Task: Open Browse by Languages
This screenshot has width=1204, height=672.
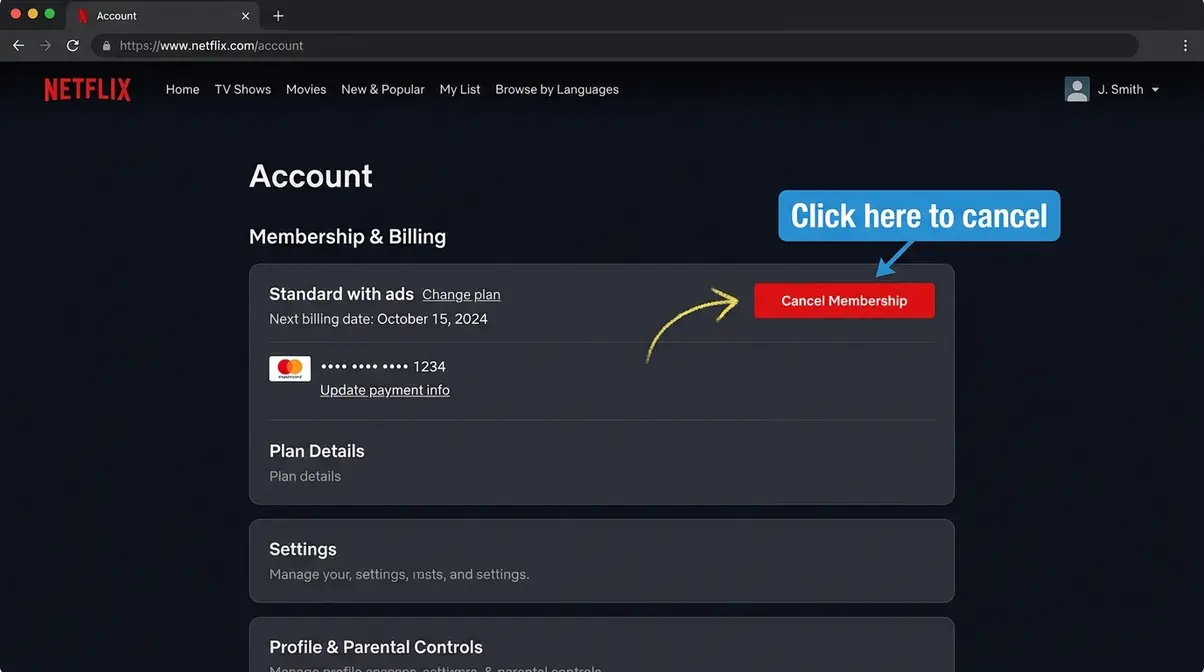Action: tap(557, 89)
